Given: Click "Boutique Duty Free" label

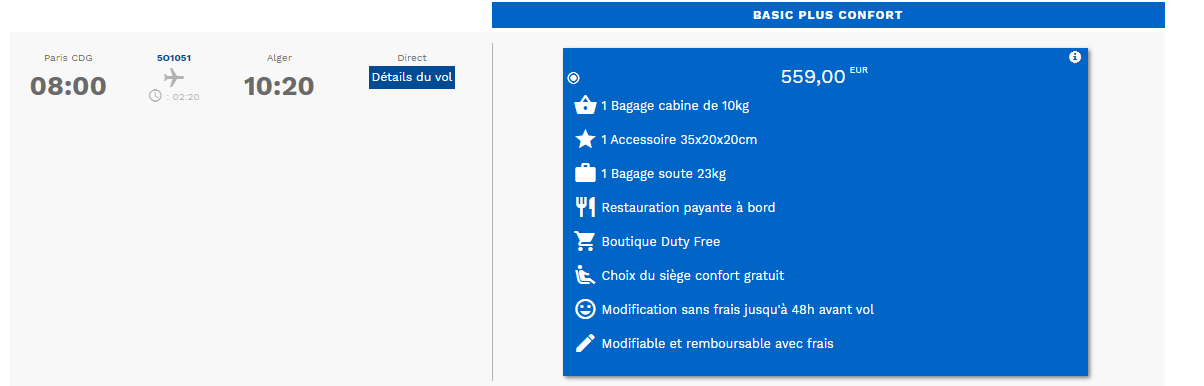Looking at the screenshot, I should [x=661, y=241].
